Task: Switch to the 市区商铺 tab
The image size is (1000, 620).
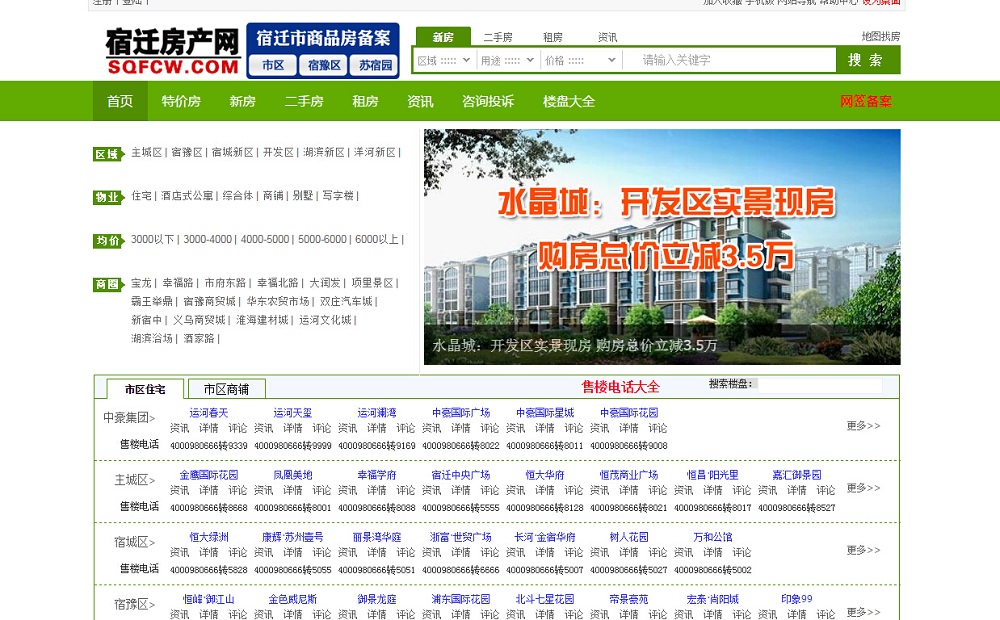Action: click(x=226, y=389)
